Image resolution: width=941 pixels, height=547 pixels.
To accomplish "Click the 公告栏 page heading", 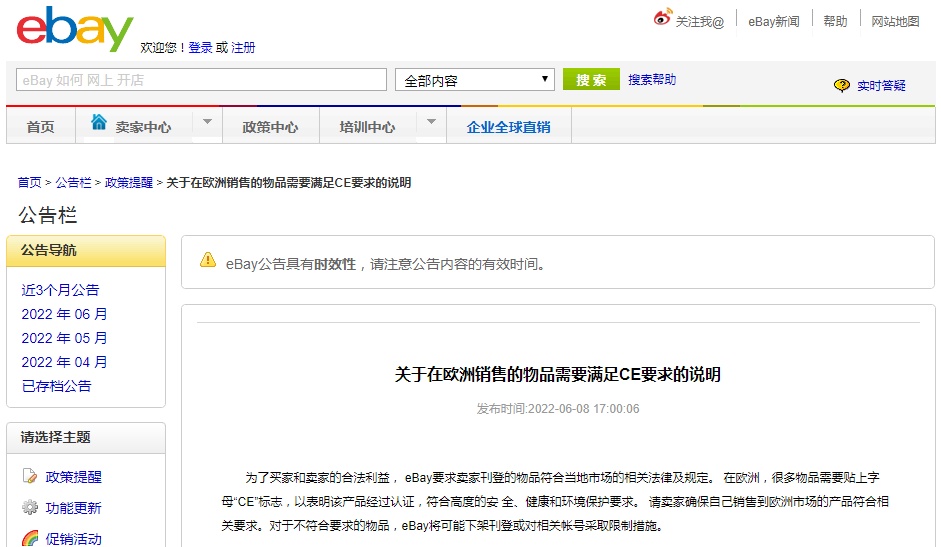I will click(48, 215).
